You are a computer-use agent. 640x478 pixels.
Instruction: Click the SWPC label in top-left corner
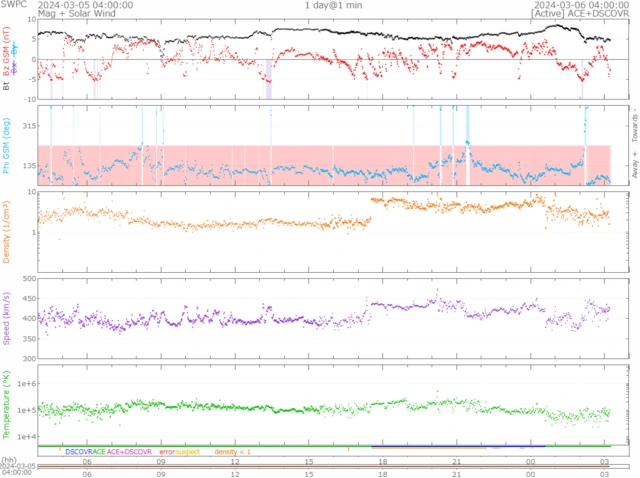pos(13,5)
